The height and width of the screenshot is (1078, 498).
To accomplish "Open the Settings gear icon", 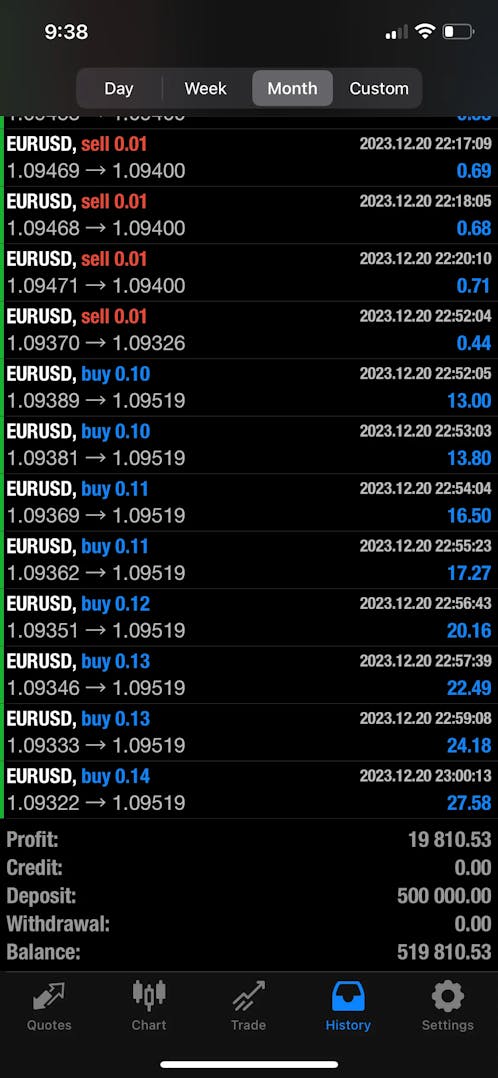I will pos(448,996).
